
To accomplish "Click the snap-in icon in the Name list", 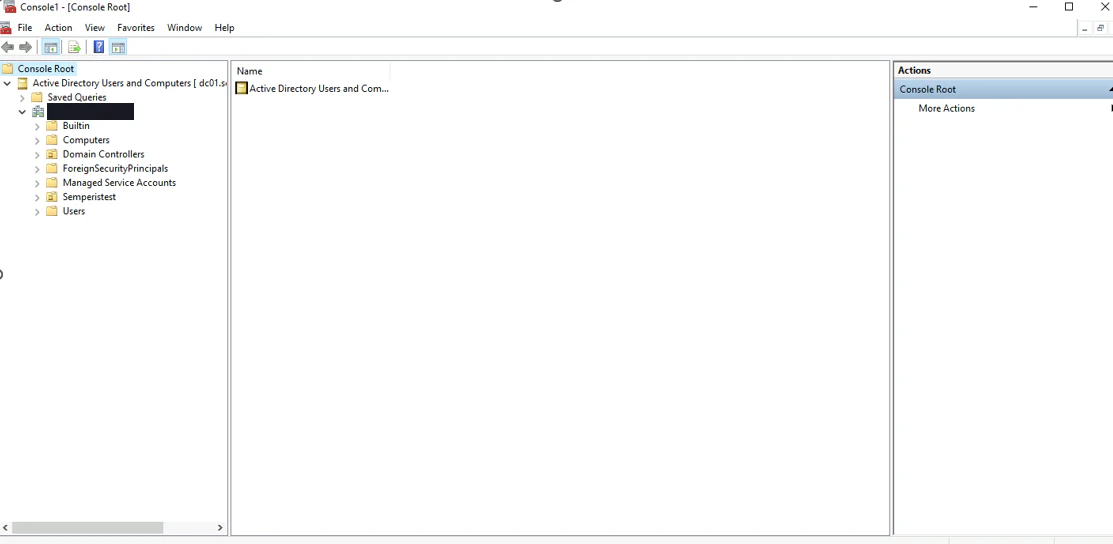I will tap(241, 89).
